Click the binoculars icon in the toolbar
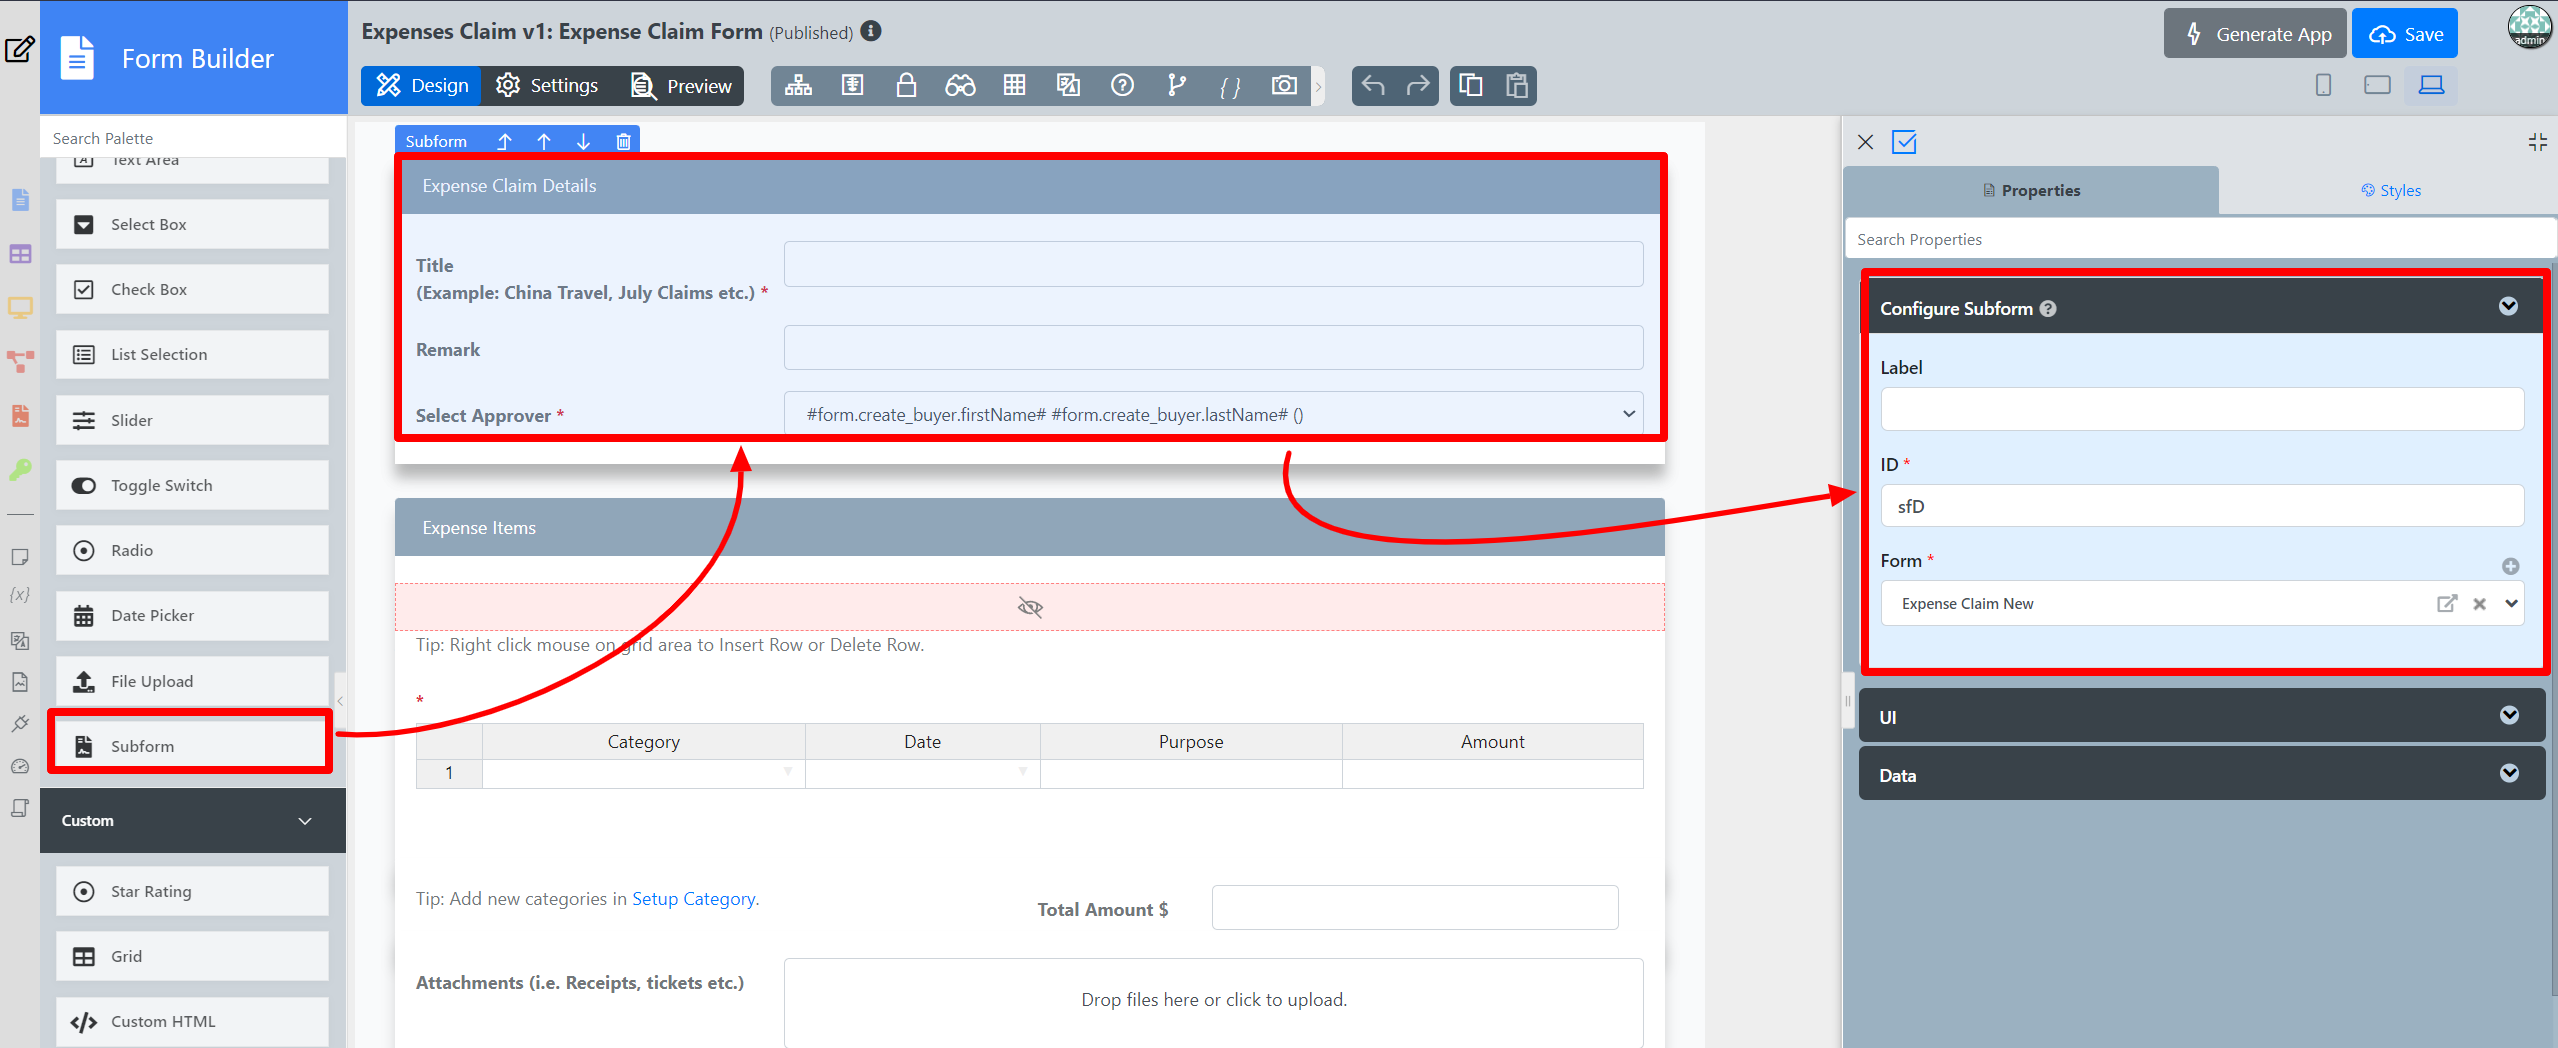This screenshot has height=1048, width=2558. click(960, 86)
